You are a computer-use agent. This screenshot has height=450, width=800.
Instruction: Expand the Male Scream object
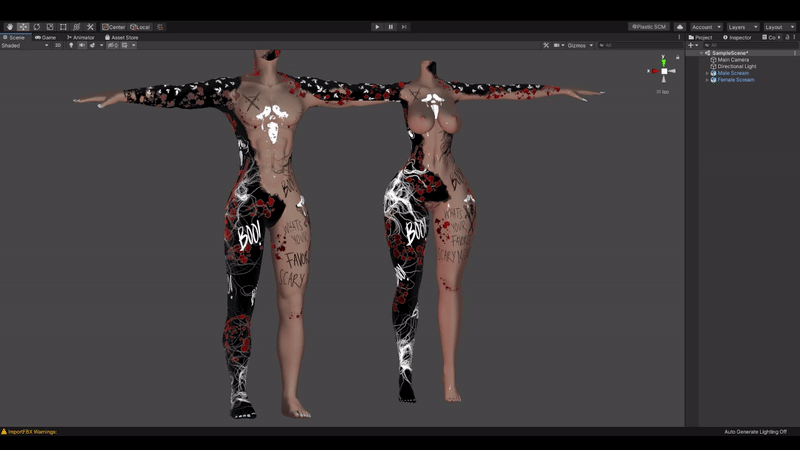coord(707,73)
